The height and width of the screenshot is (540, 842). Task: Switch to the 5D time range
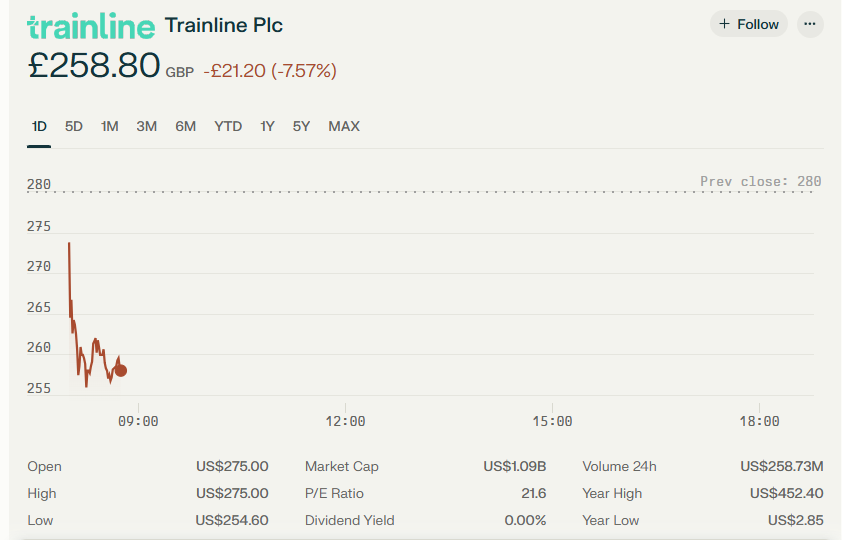coord(74,127)
